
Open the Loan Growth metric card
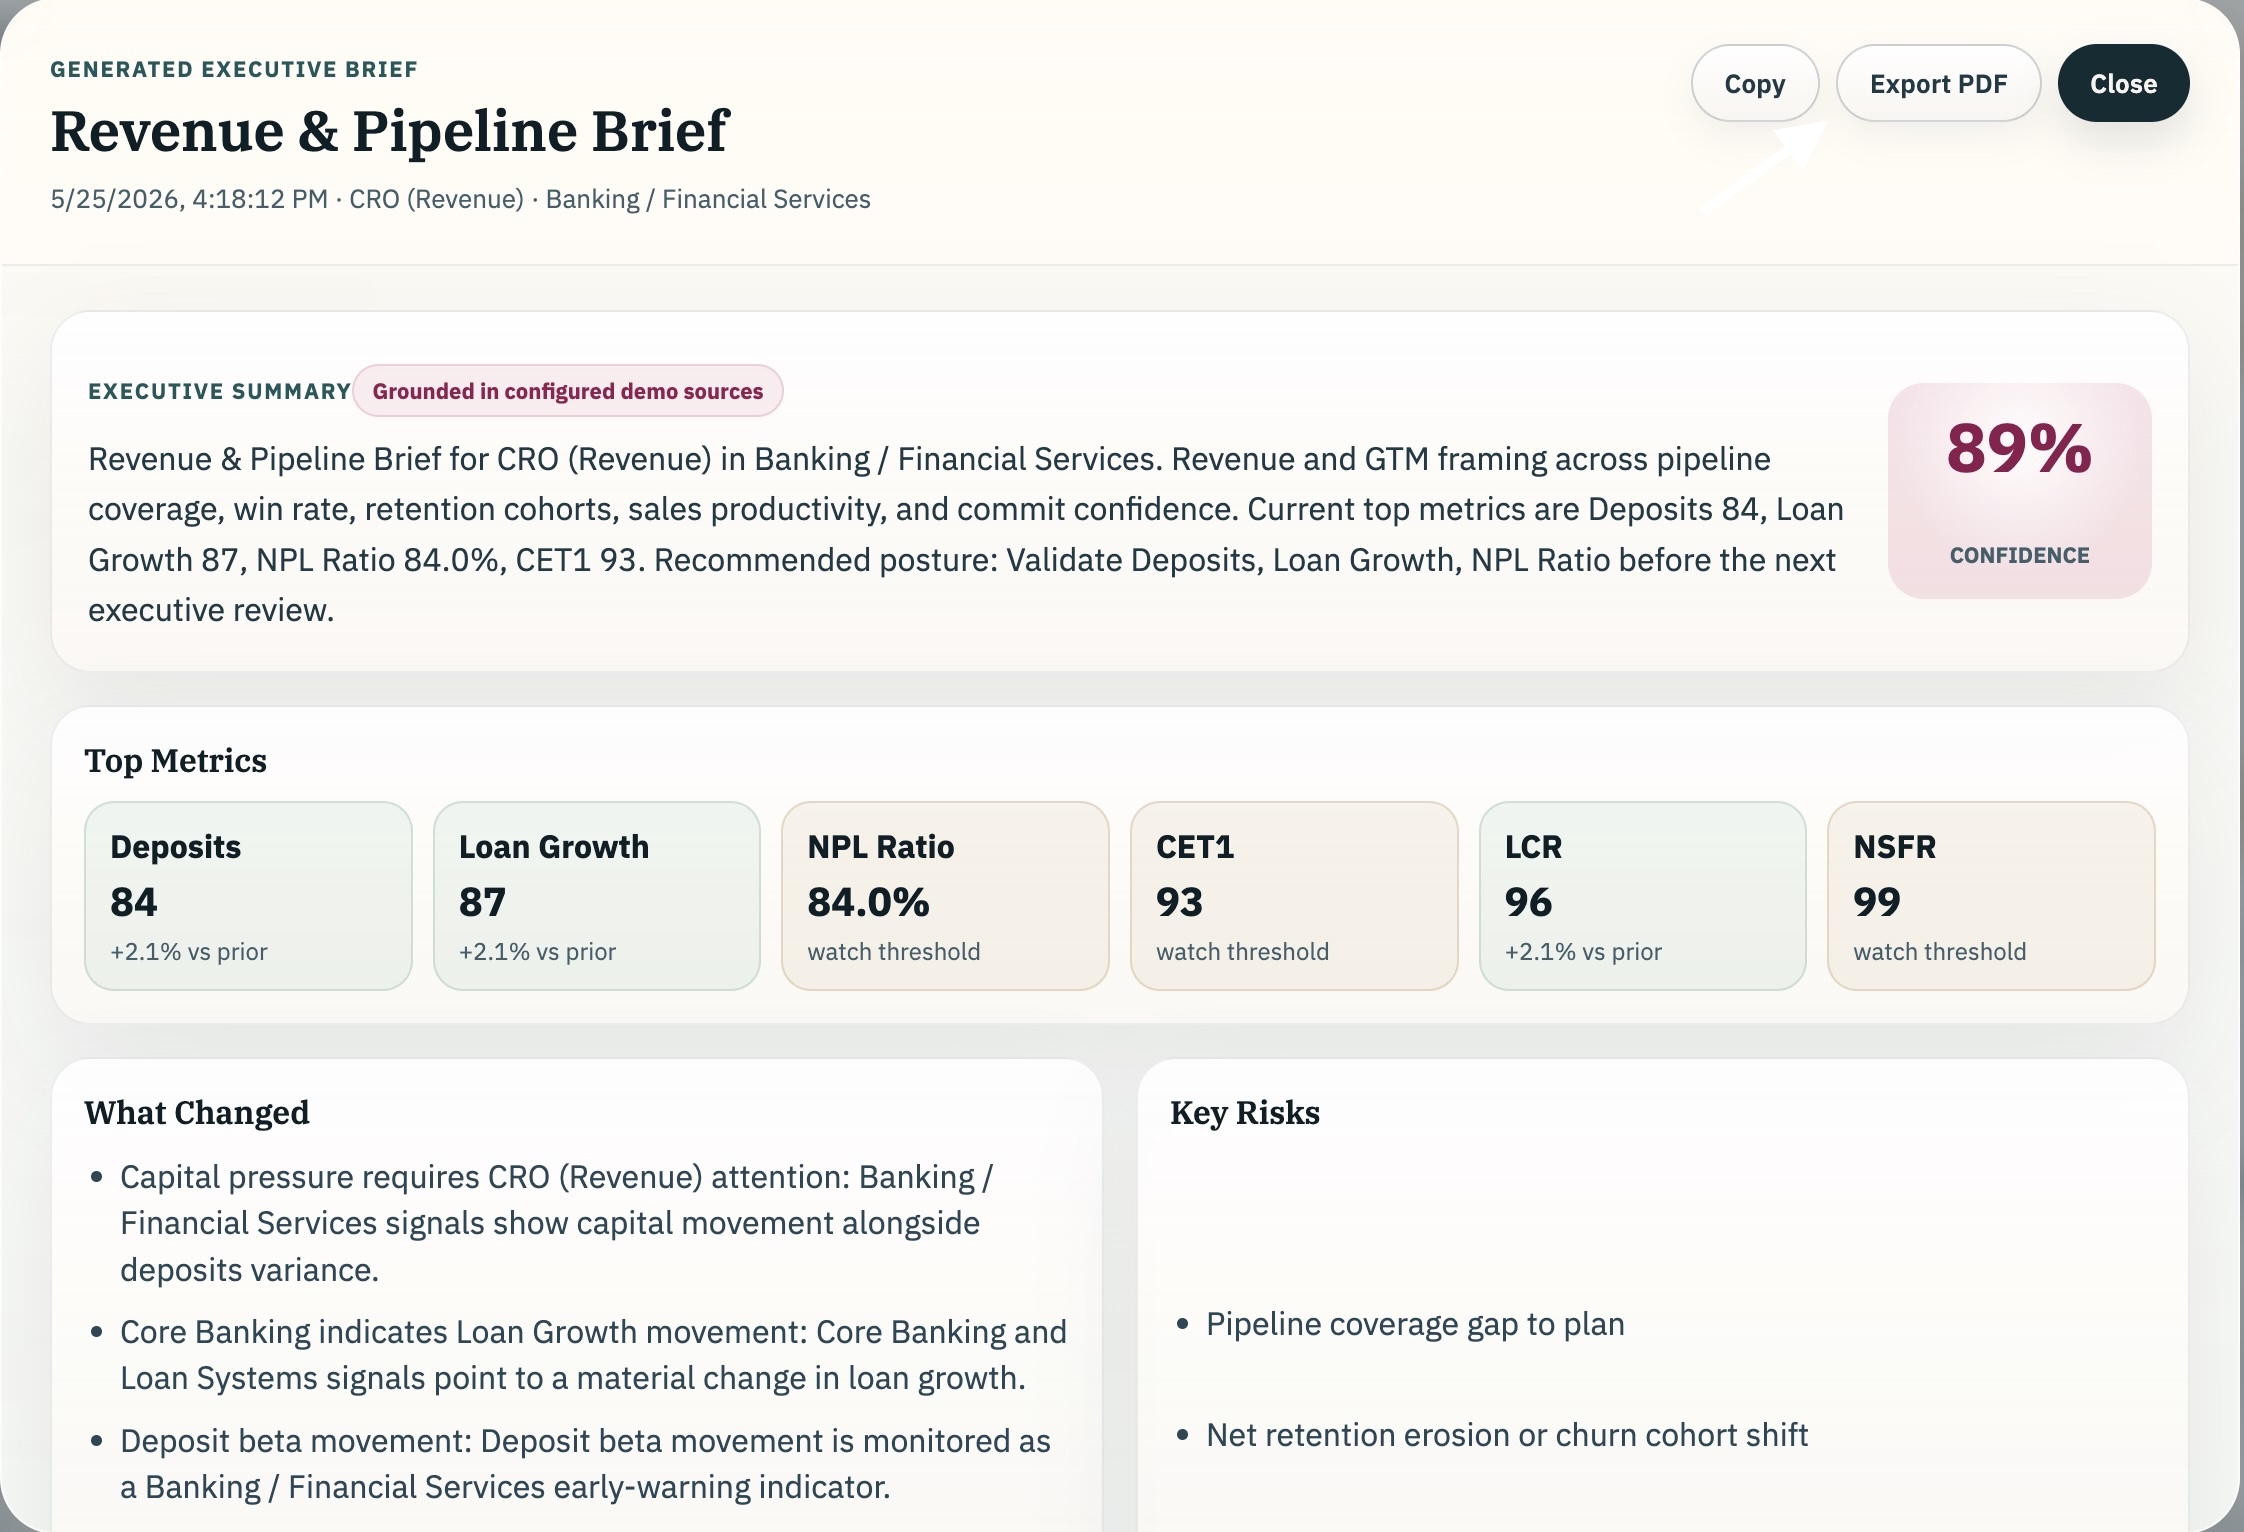click(597, 896)
